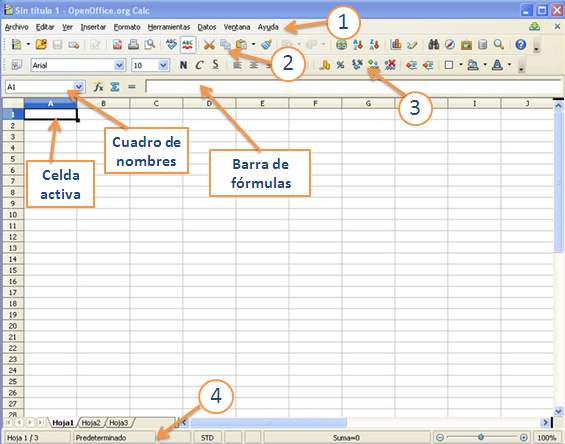The height and width of the screenshot is (444, 565).
Task: Open Find & Replace binoculars icon
Action: pos(433,44)
